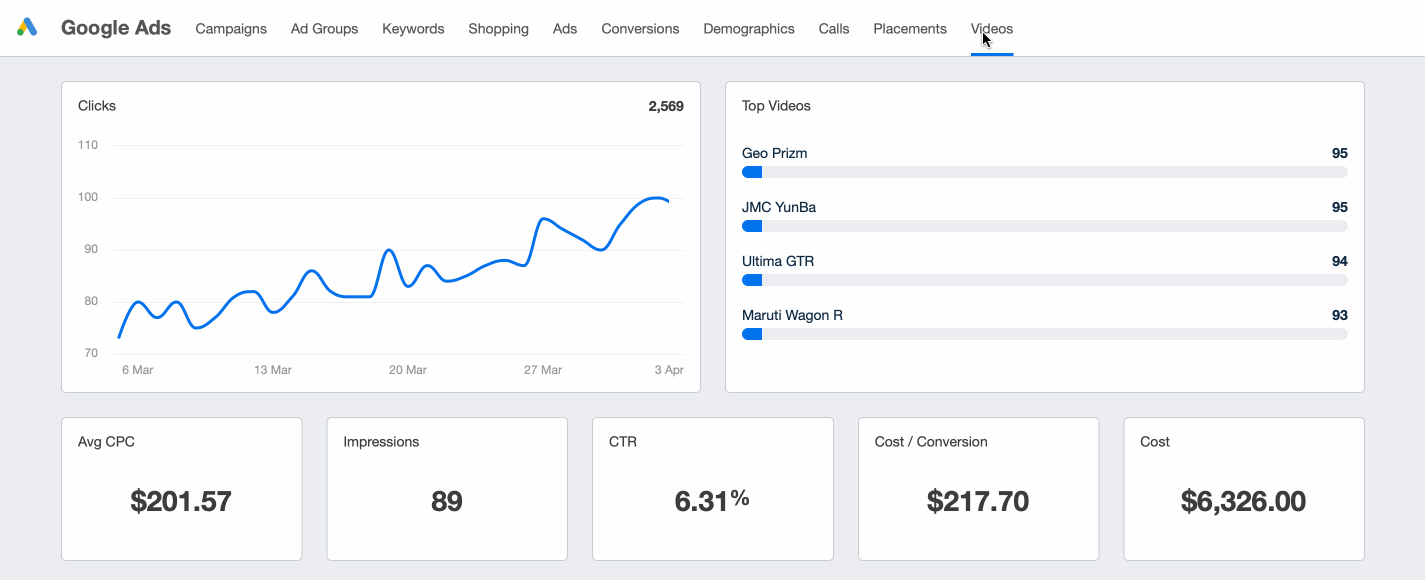Screen dimensions: 1425x580
Task: Click the Google Ads logo icon
Action: 27,28
